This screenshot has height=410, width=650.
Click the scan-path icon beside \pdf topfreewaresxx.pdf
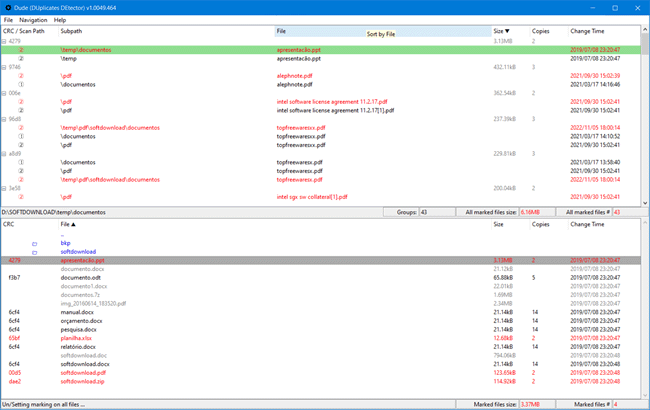(21, 145)
